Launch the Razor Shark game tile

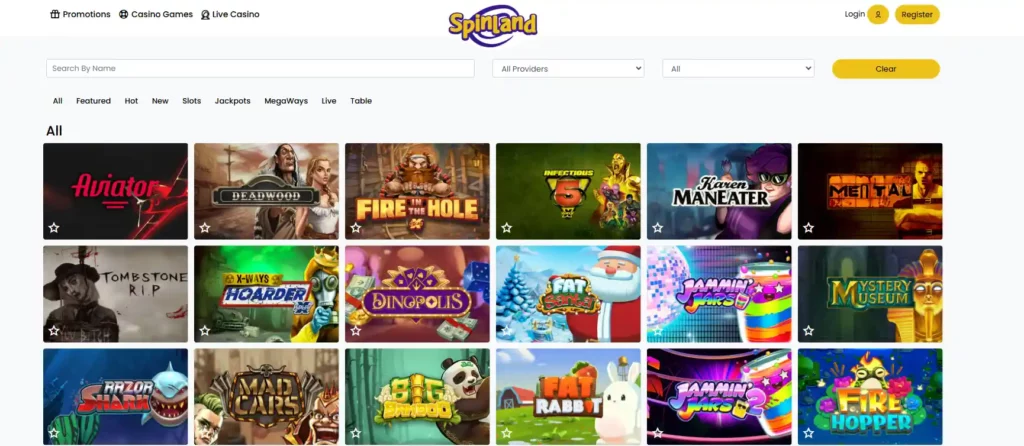pyautogui.click(x=116, y=396)
